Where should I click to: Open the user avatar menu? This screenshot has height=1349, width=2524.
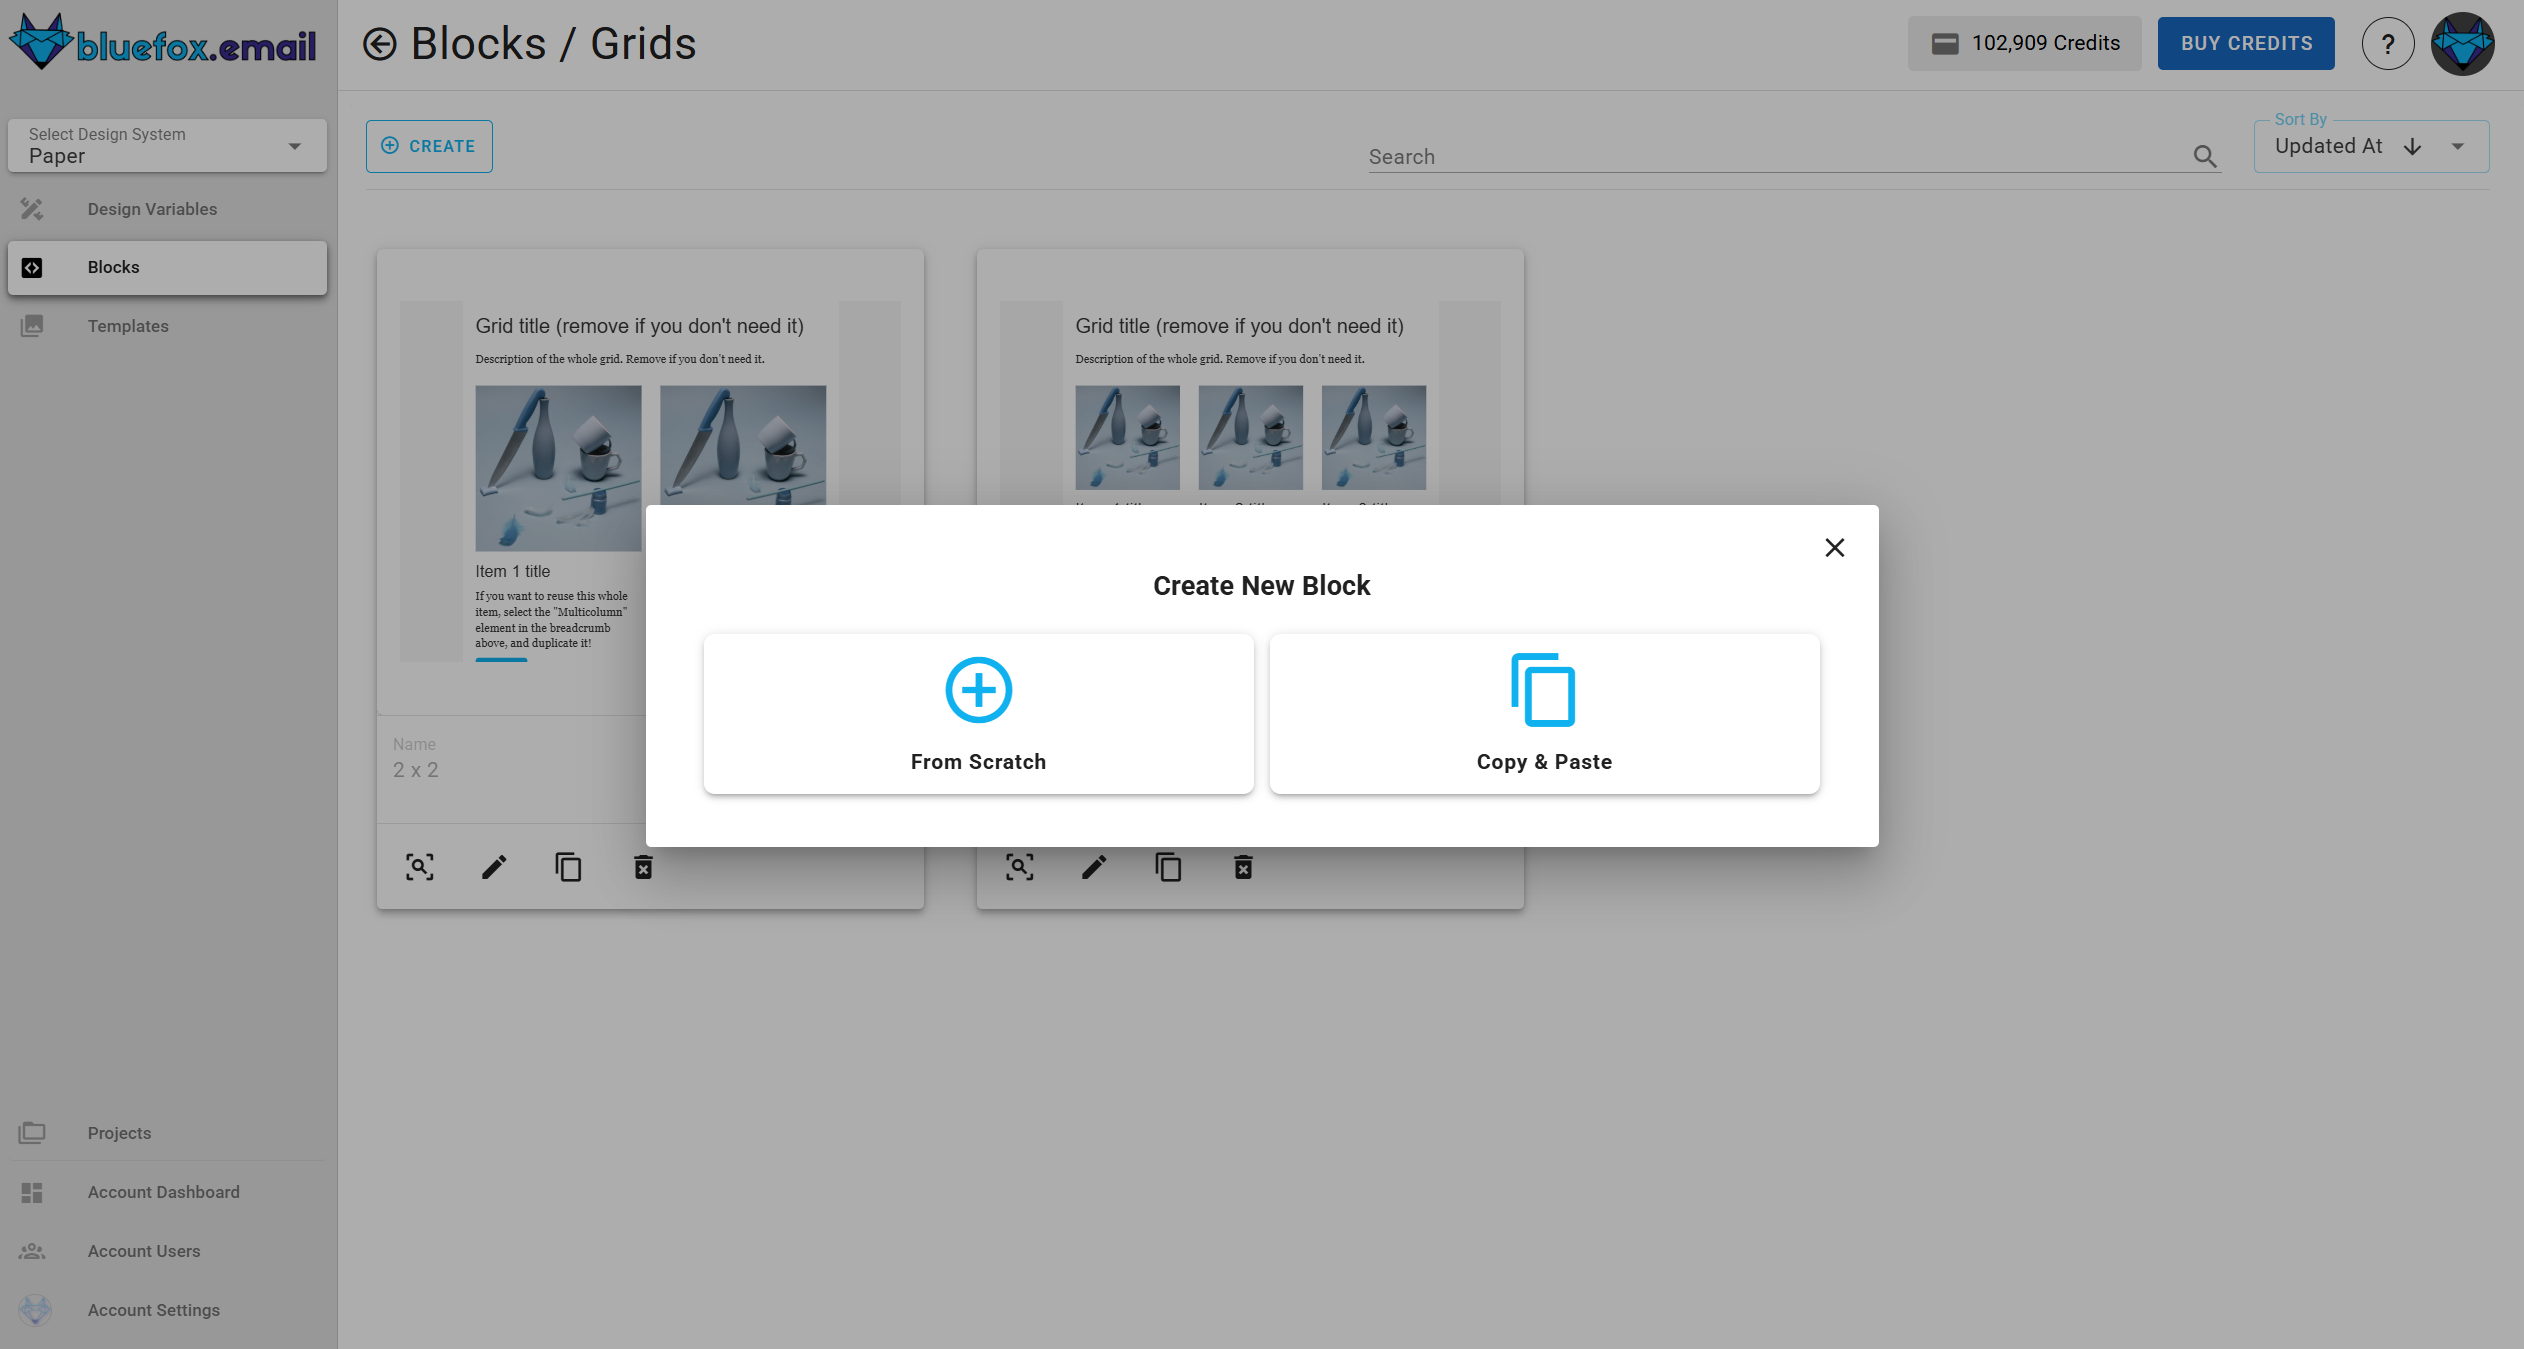click(2462, 44)
